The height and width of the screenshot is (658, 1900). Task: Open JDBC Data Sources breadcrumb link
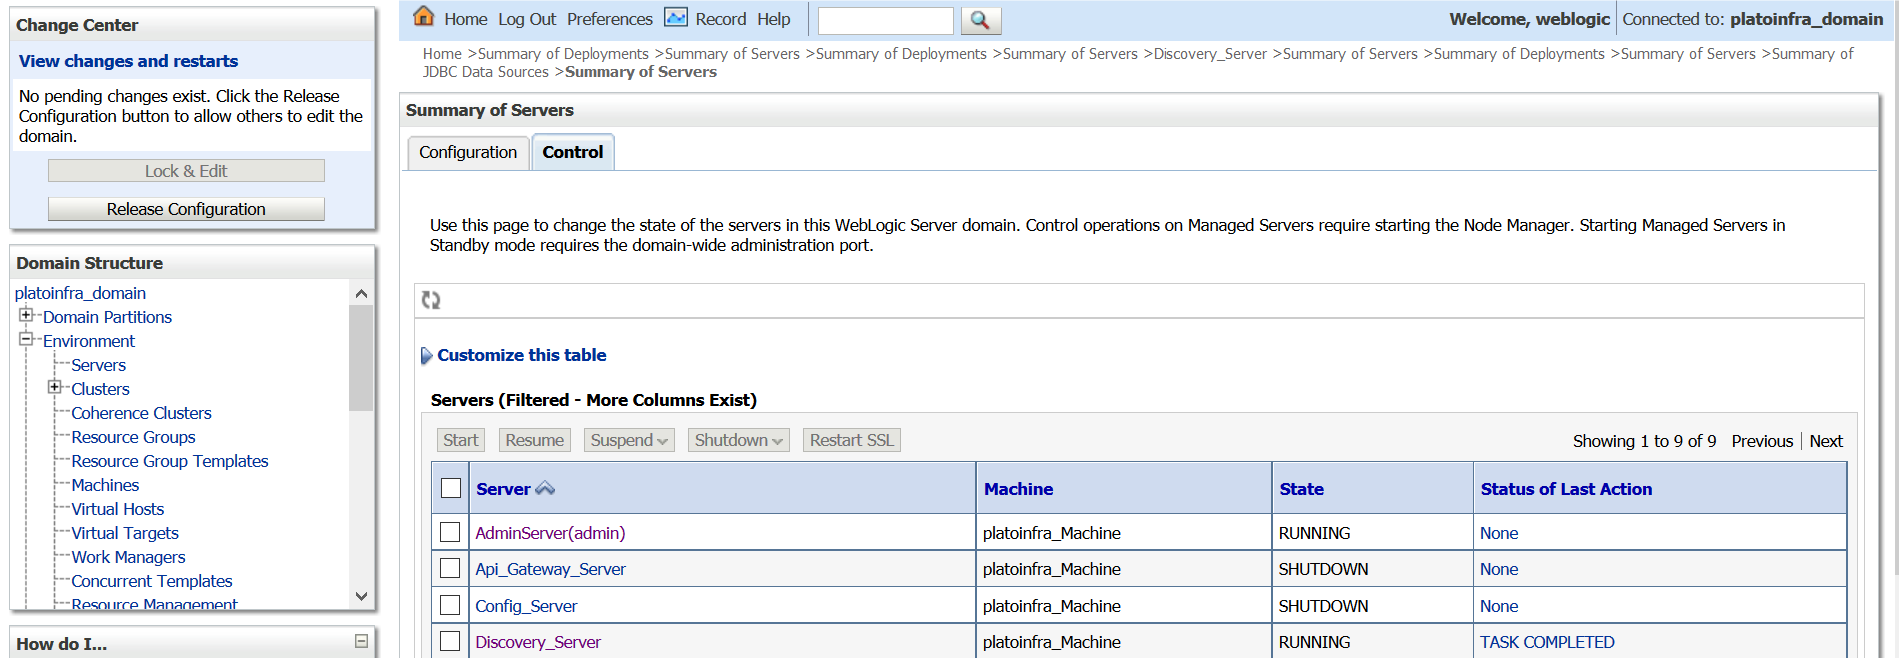[486, 72]
